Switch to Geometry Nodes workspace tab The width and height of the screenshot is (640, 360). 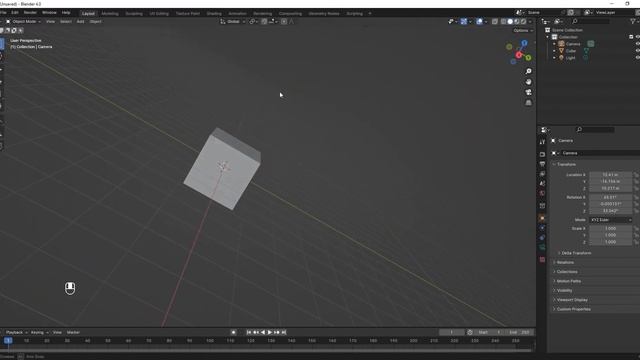pos(324,13)
